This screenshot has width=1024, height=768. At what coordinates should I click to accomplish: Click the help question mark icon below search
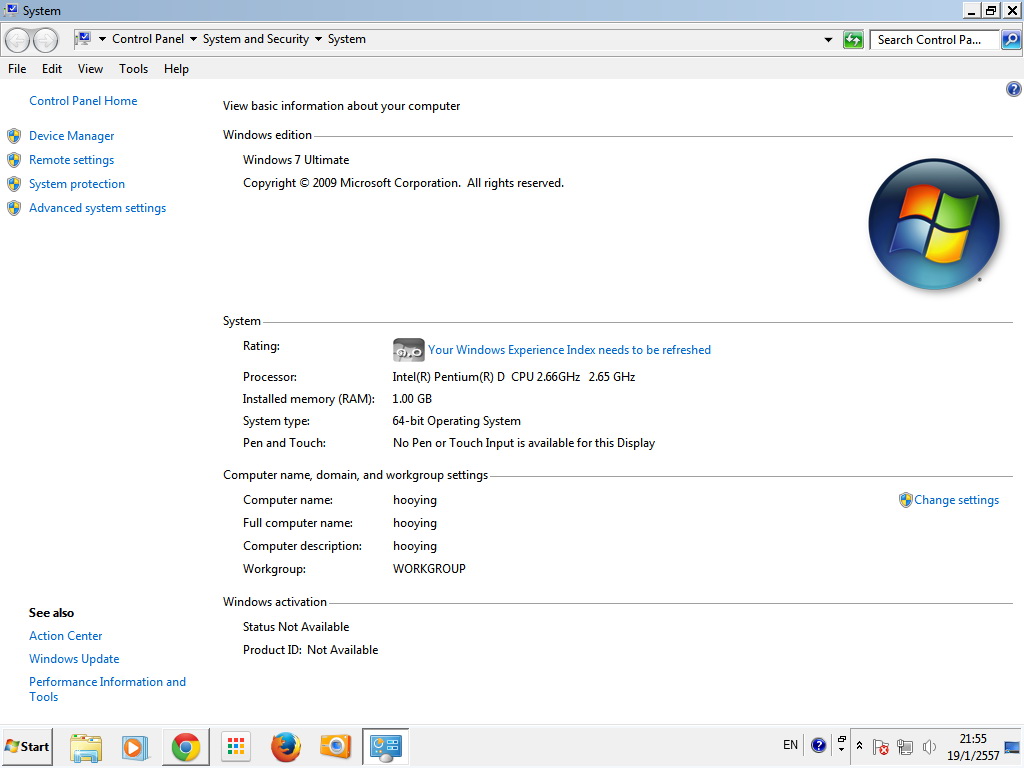[x=1014, y=89]
